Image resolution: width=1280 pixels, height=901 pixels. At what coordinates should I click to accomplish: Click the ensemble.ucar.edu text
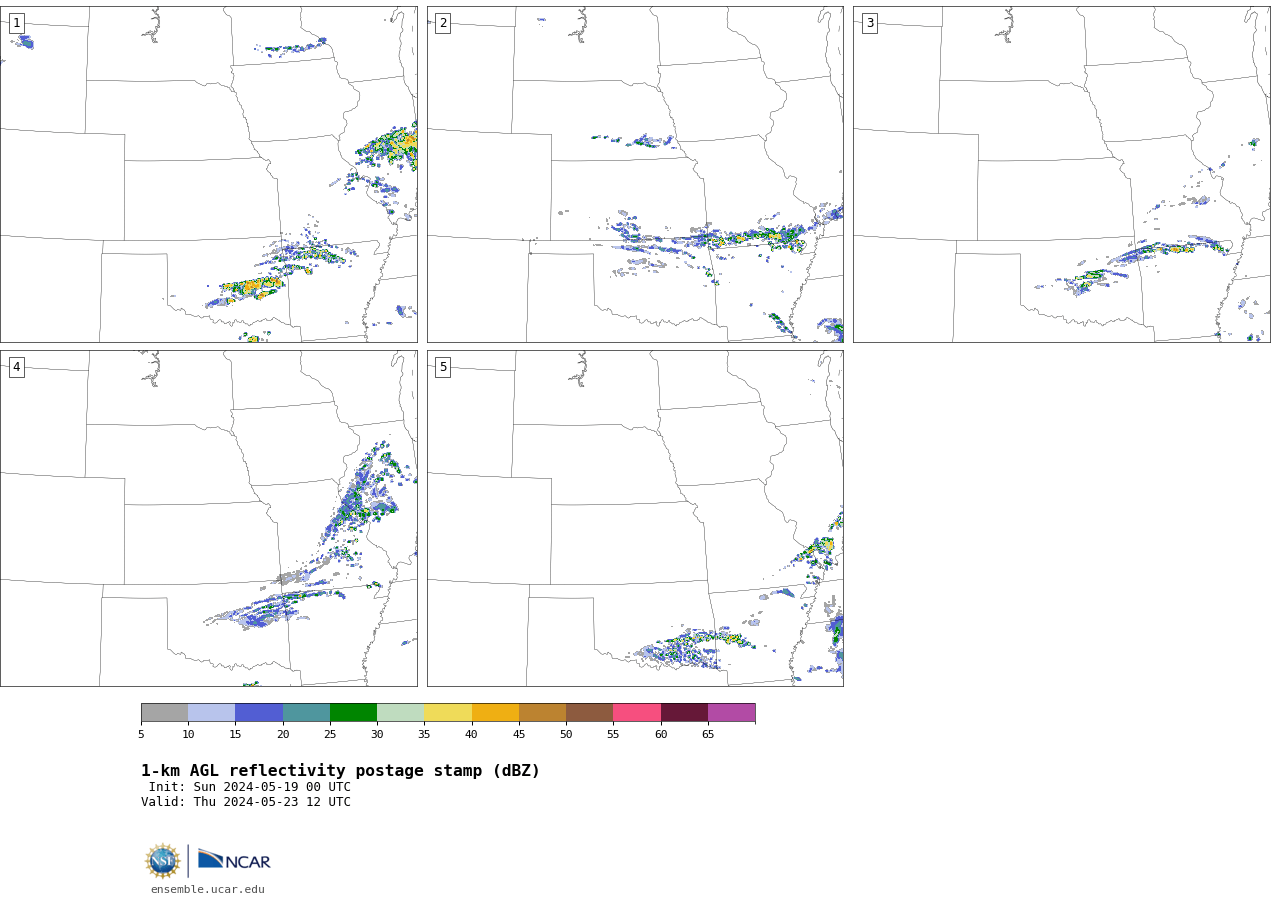tap(208, 889)
